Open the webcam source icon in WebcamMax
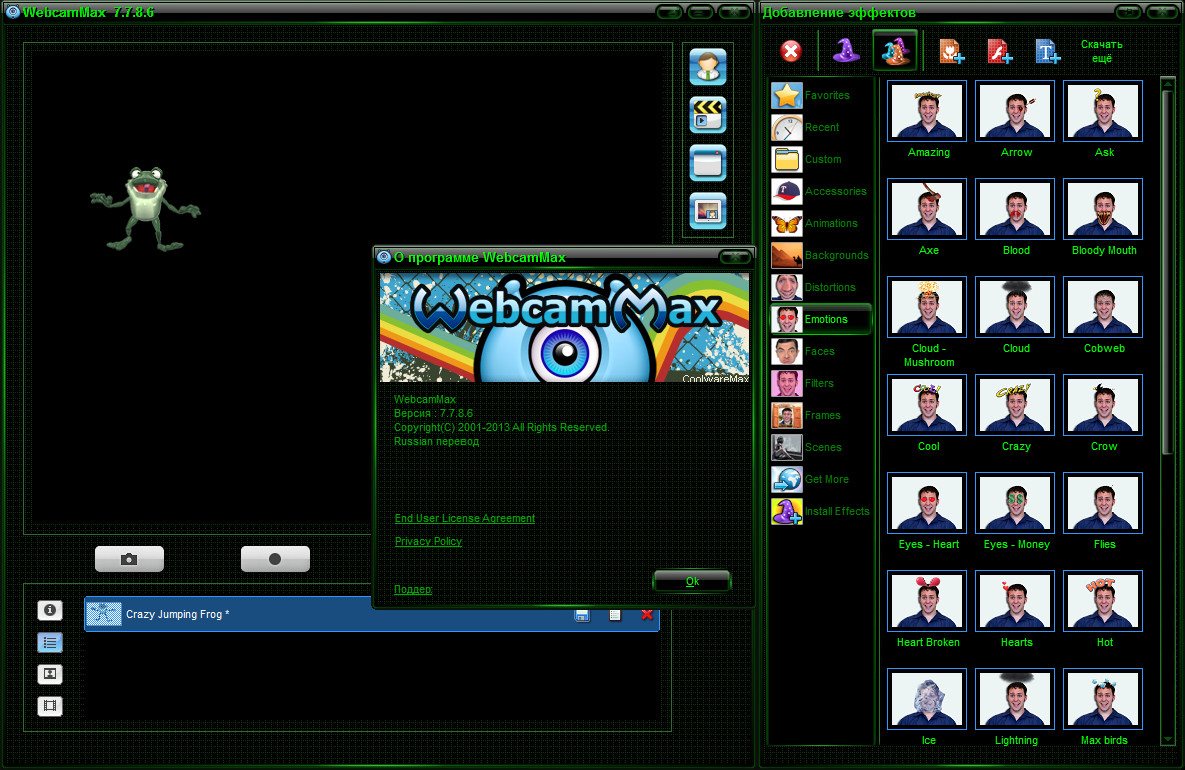Viewport: 1185px width, 770px height. [x=708, y=66]
